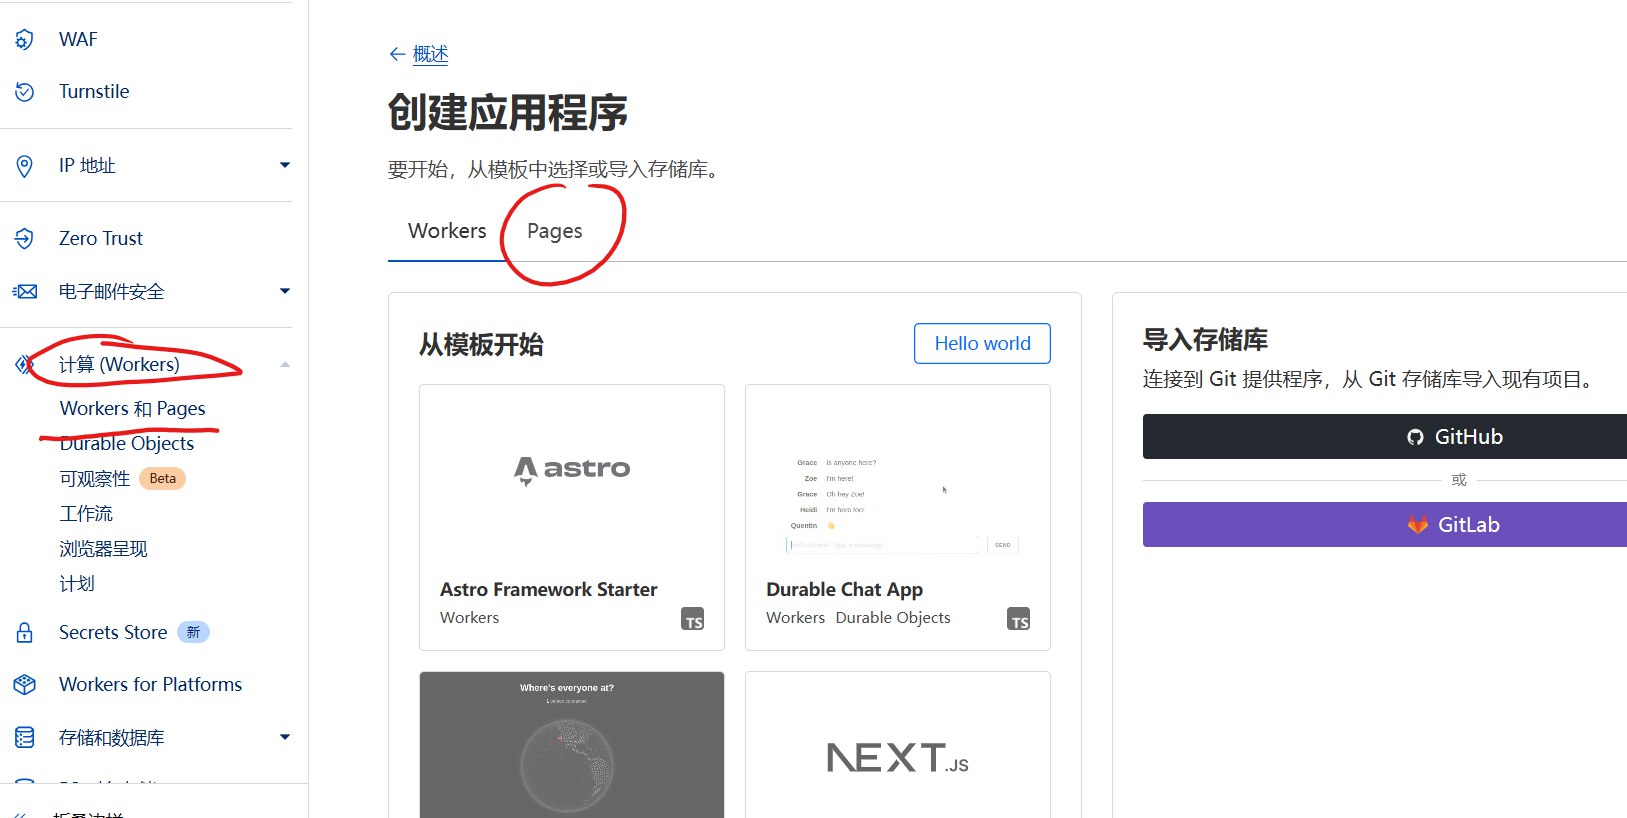Select the NEXT.js template card
The image size is (1627, 818).
898,745
